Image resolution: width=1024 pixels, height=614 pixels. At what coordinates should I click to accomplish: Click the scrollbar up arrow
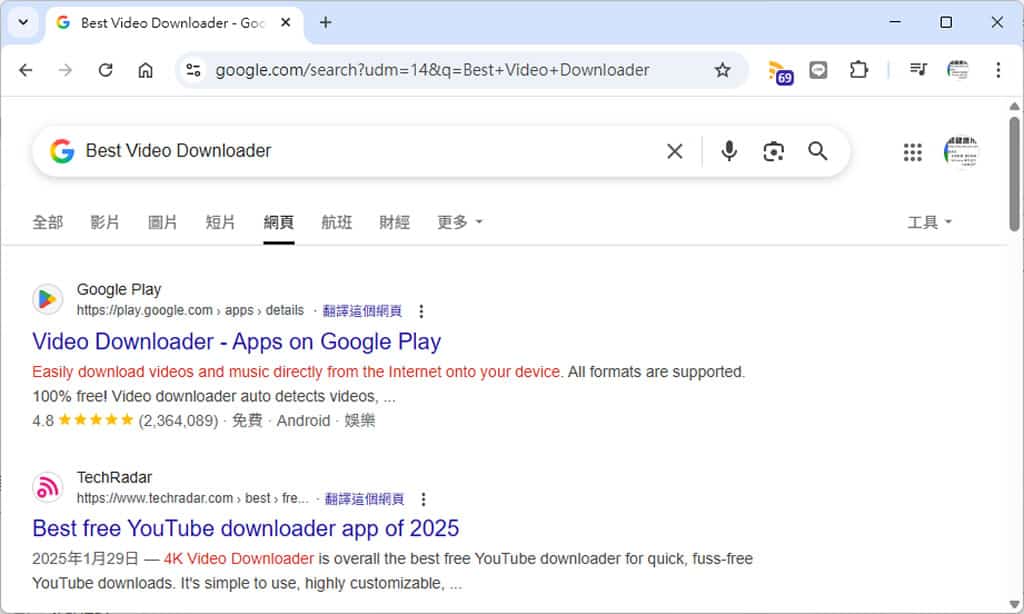(1014, 106)
